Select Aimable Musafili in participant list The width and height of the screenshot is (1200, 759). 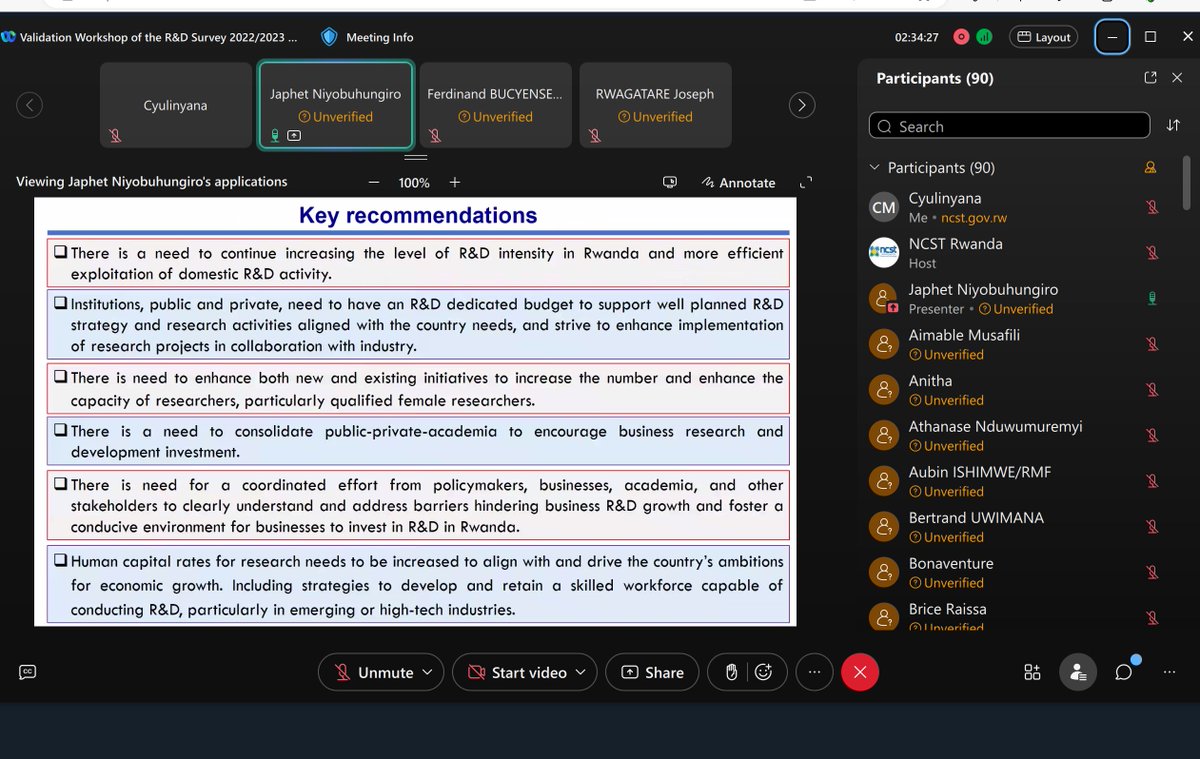coord(1018,344)
